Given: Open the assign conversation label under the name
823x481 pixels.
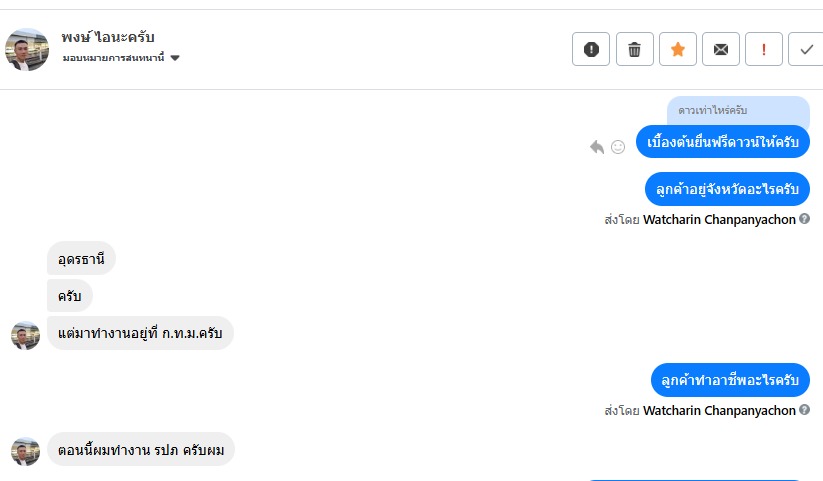Looking at the screenshot, I should pyautogui.click(x=113, y=59).
